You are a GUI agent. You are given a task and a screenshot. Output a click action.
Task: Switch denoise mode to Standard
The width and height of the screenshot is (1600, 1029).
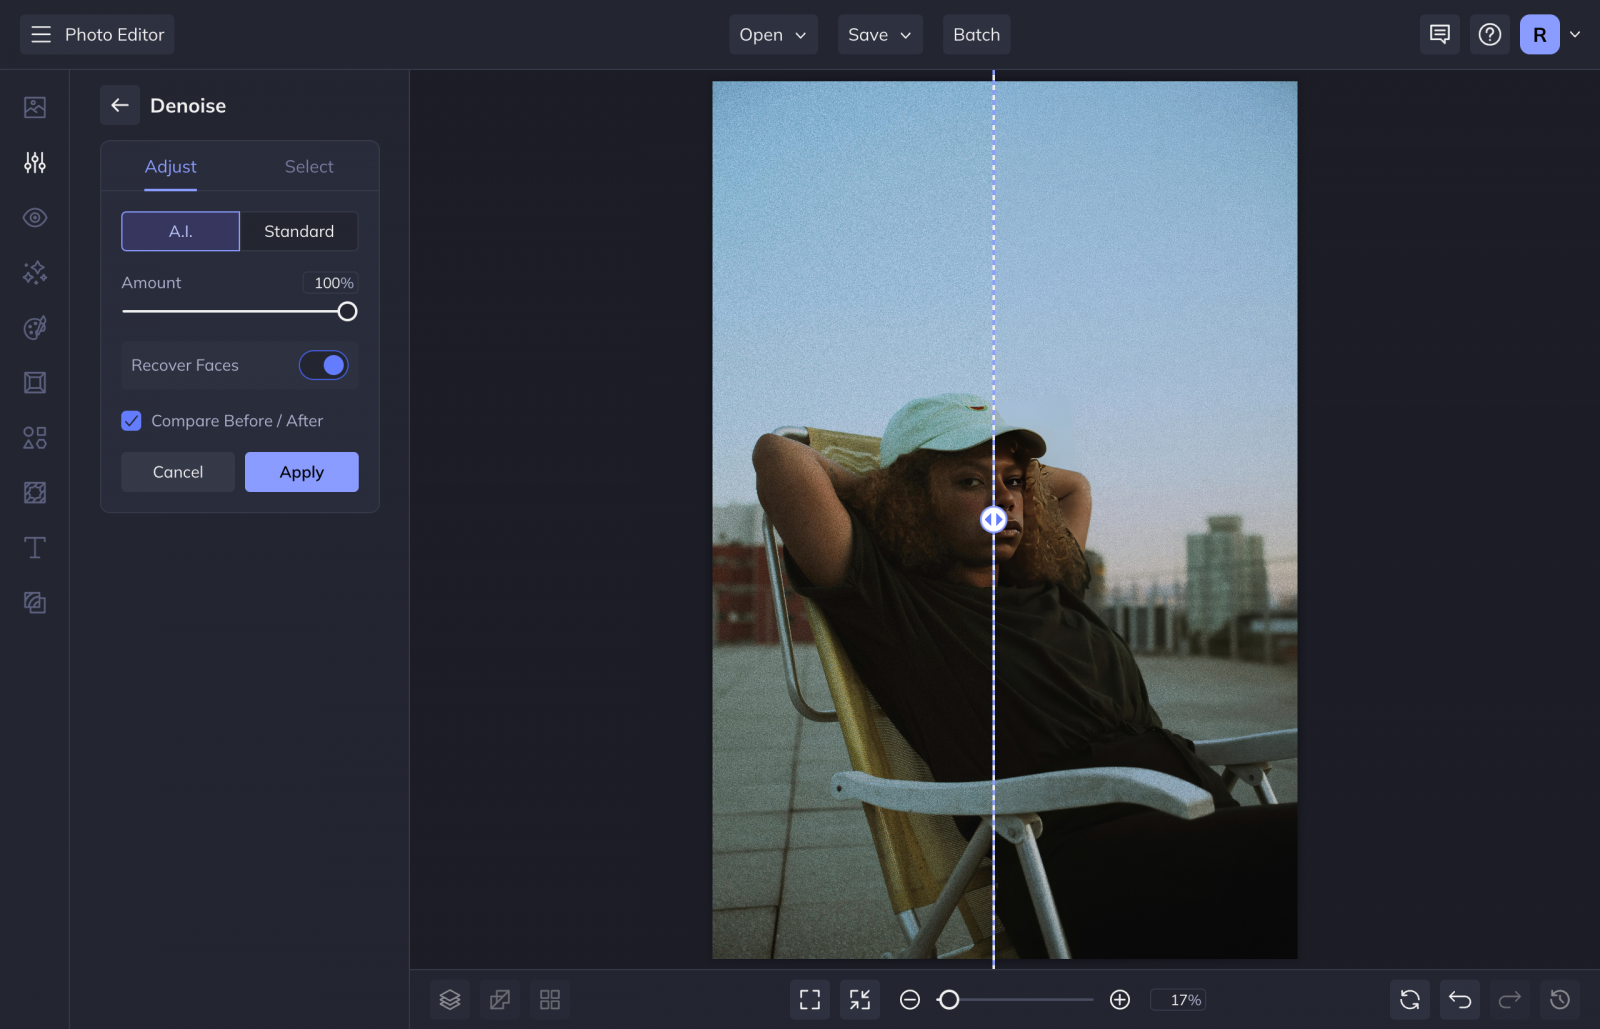coord(299,231)
